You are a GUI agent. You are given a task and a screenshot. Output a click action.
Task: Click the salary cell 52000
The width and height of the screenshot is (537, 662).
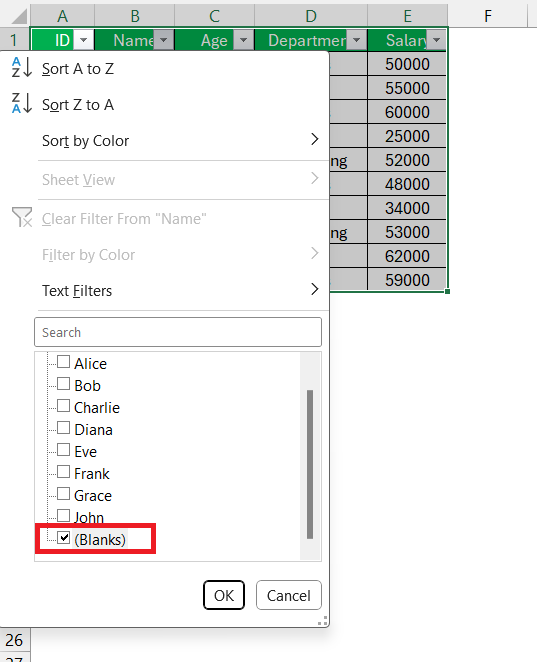[x=407, y=160]
